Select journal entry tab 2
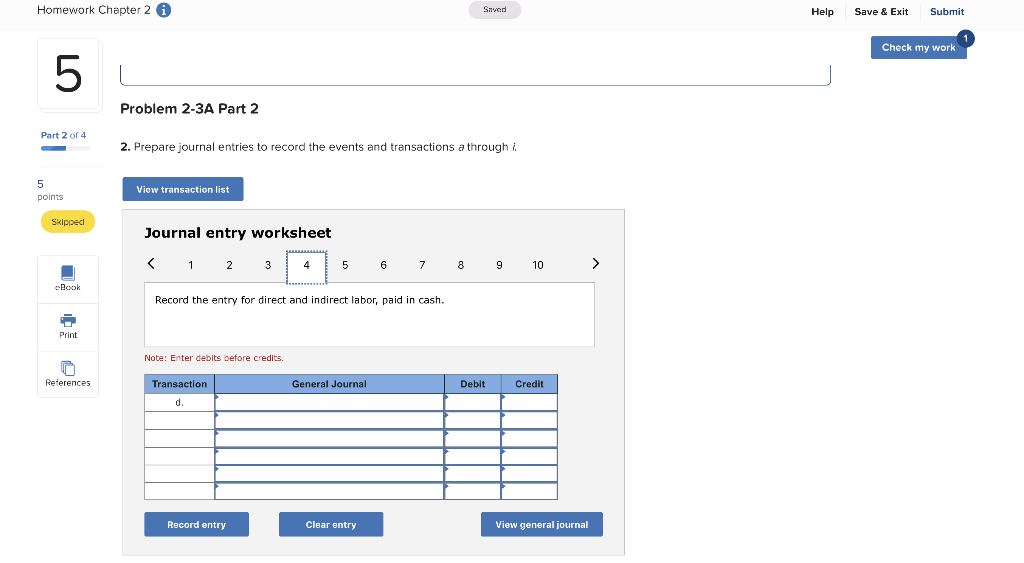Viewport: 1024px width, 563px height. point(229,265)
